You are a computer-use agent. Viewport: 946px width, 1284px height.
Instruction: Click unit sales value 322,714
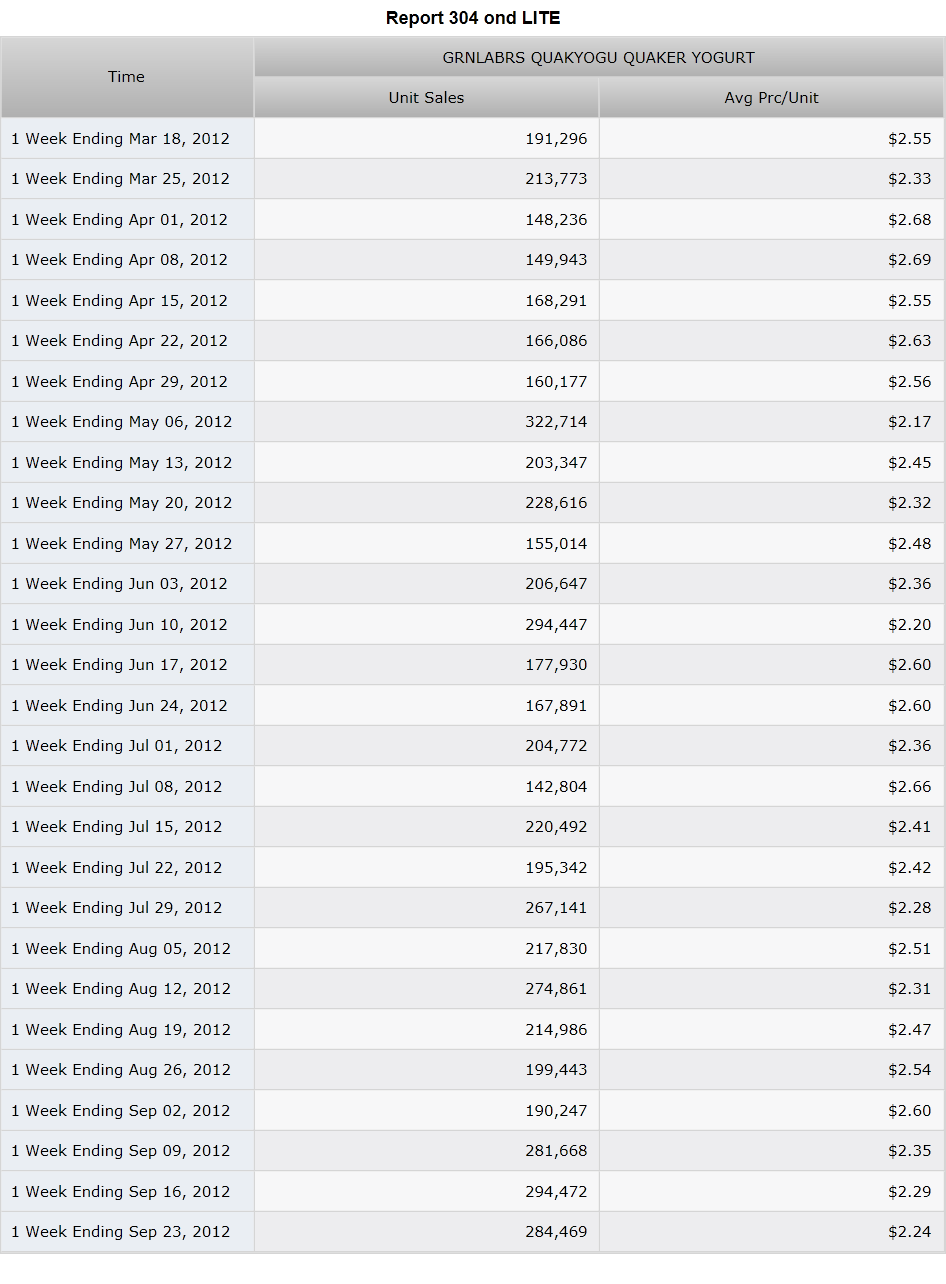pyautogui.click(x=556, y=422)
